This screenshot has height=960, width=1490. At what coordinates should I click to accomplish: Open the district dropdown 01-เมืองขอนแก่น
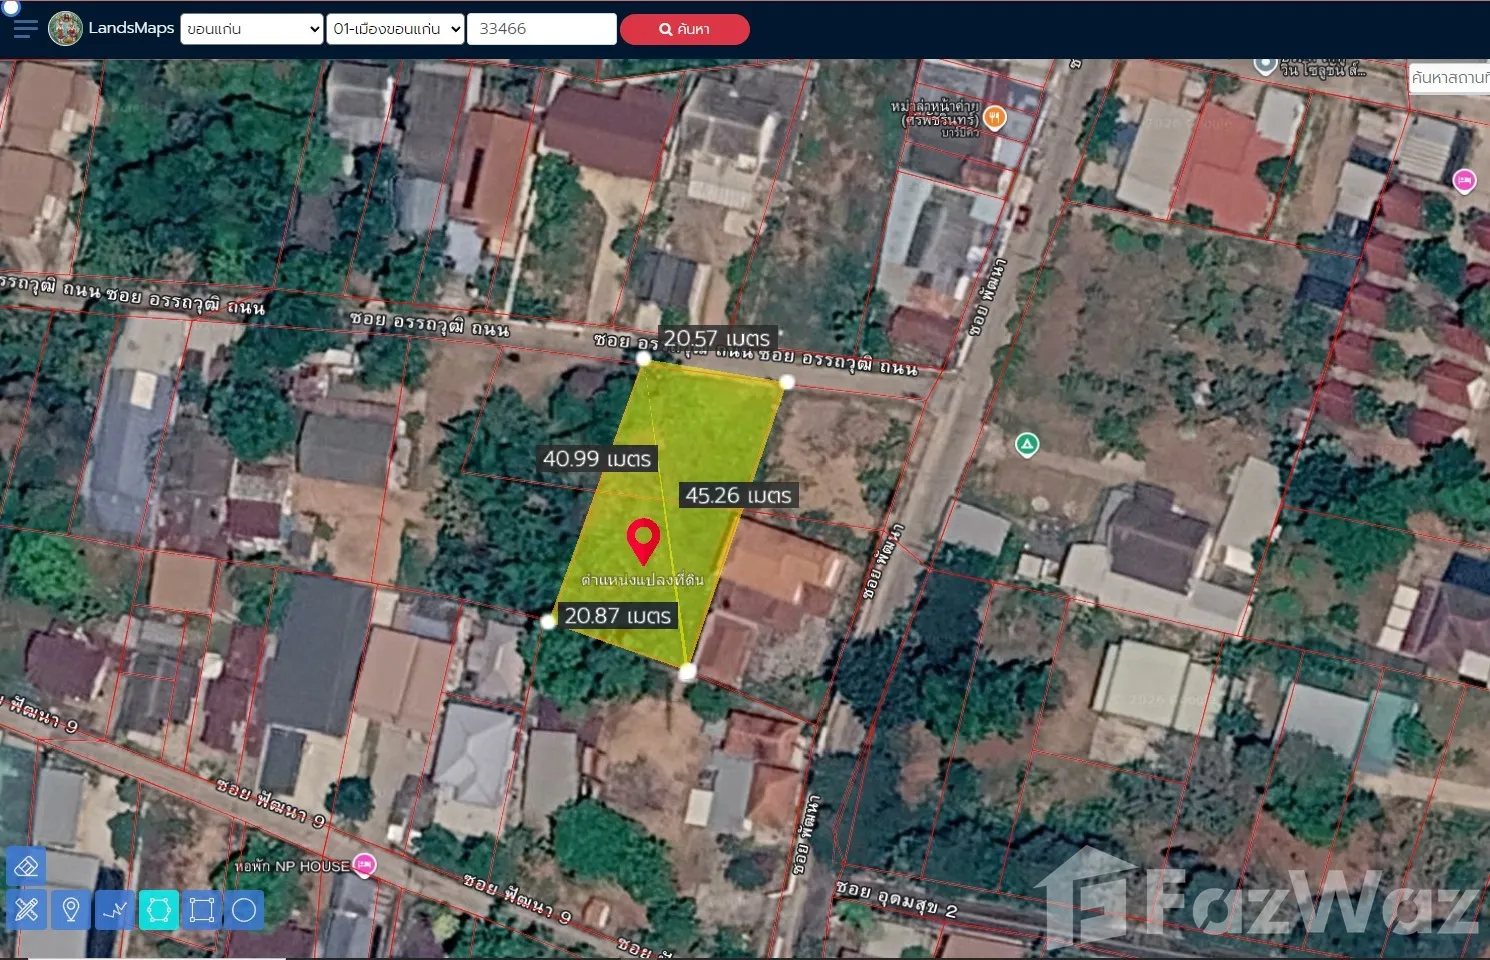396,29
